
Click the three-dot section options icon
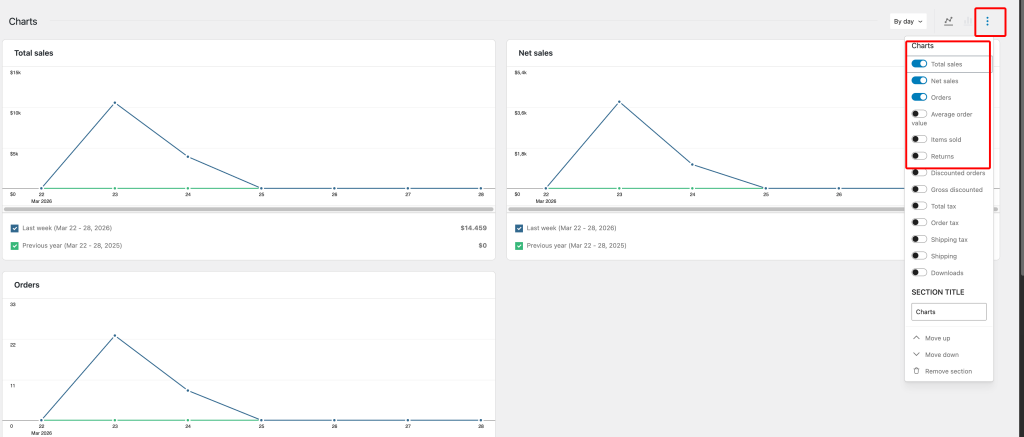(987, 21)
